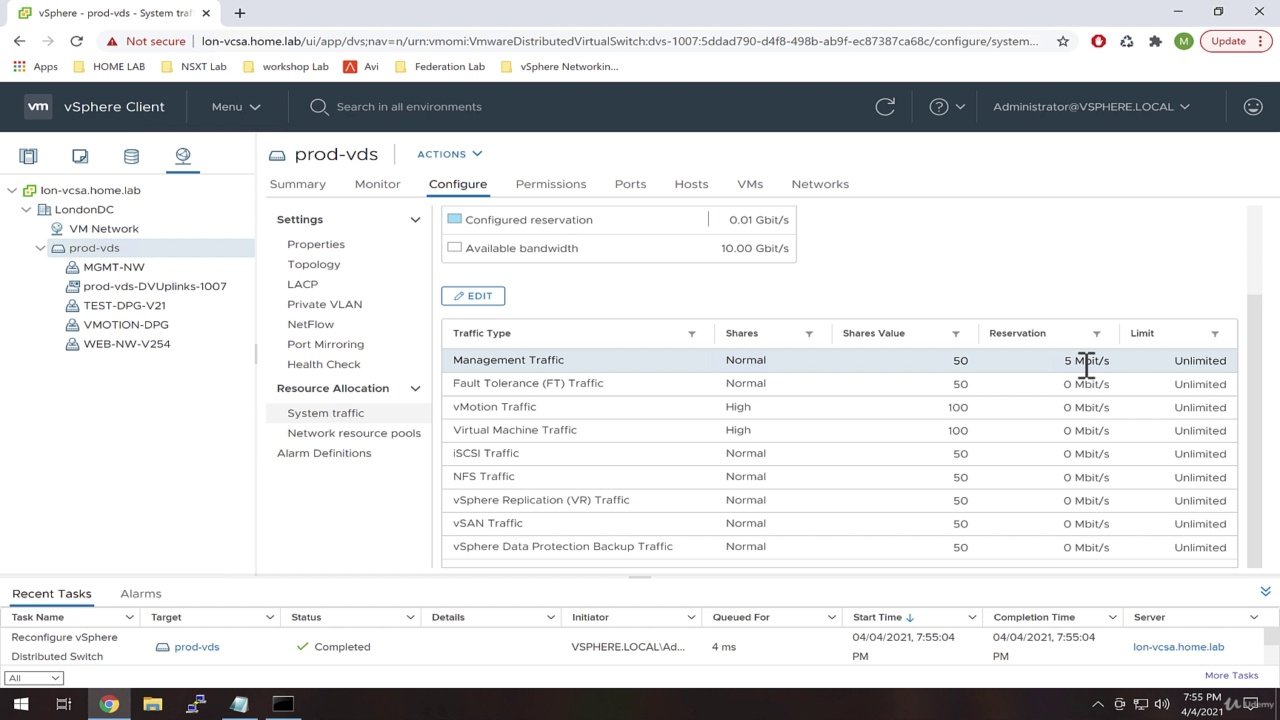Filter the Traffic Type column
The image size is (1280, 720).
click(x=691, y=334)
